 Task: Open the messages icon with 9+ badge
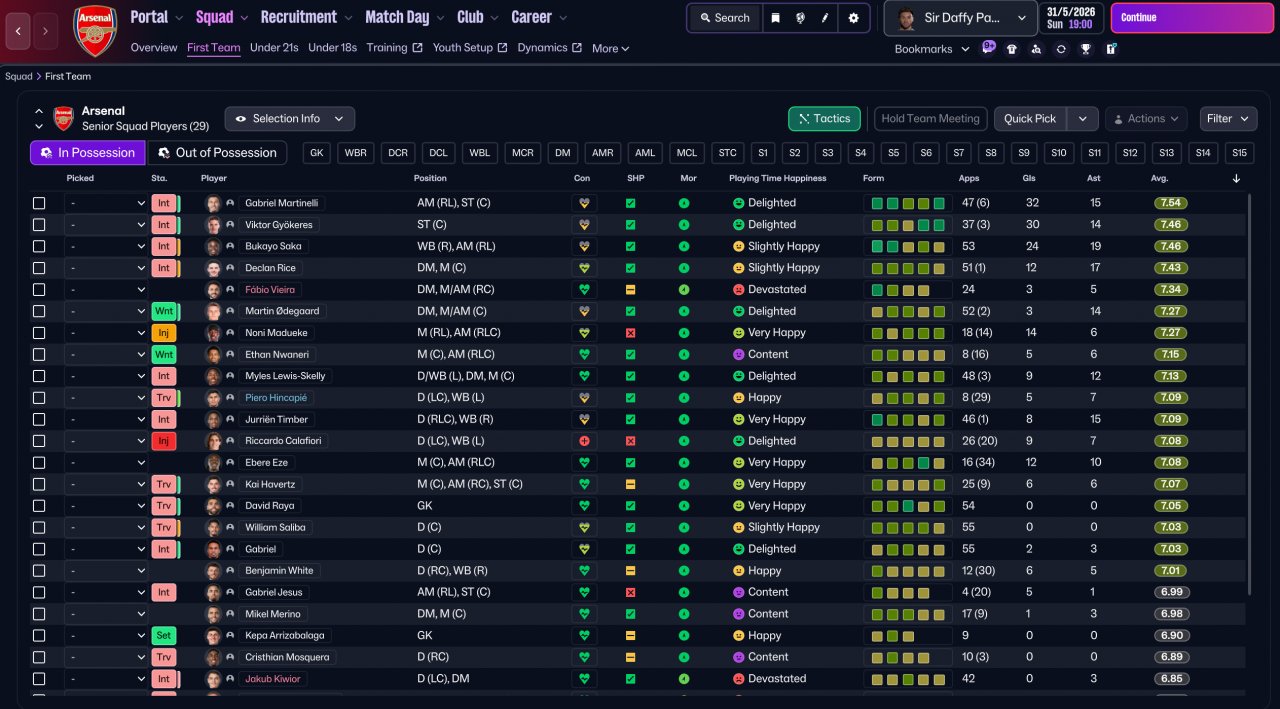(988, 48)
